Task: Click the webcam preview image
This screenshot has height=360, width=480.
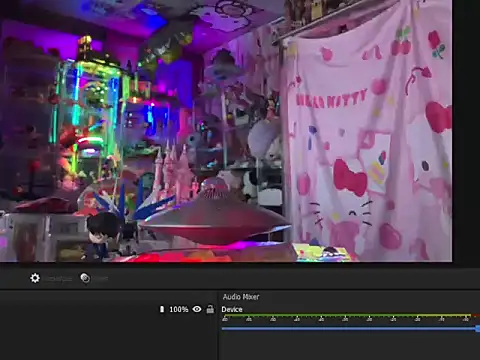Action: click(x=226, y=131)
